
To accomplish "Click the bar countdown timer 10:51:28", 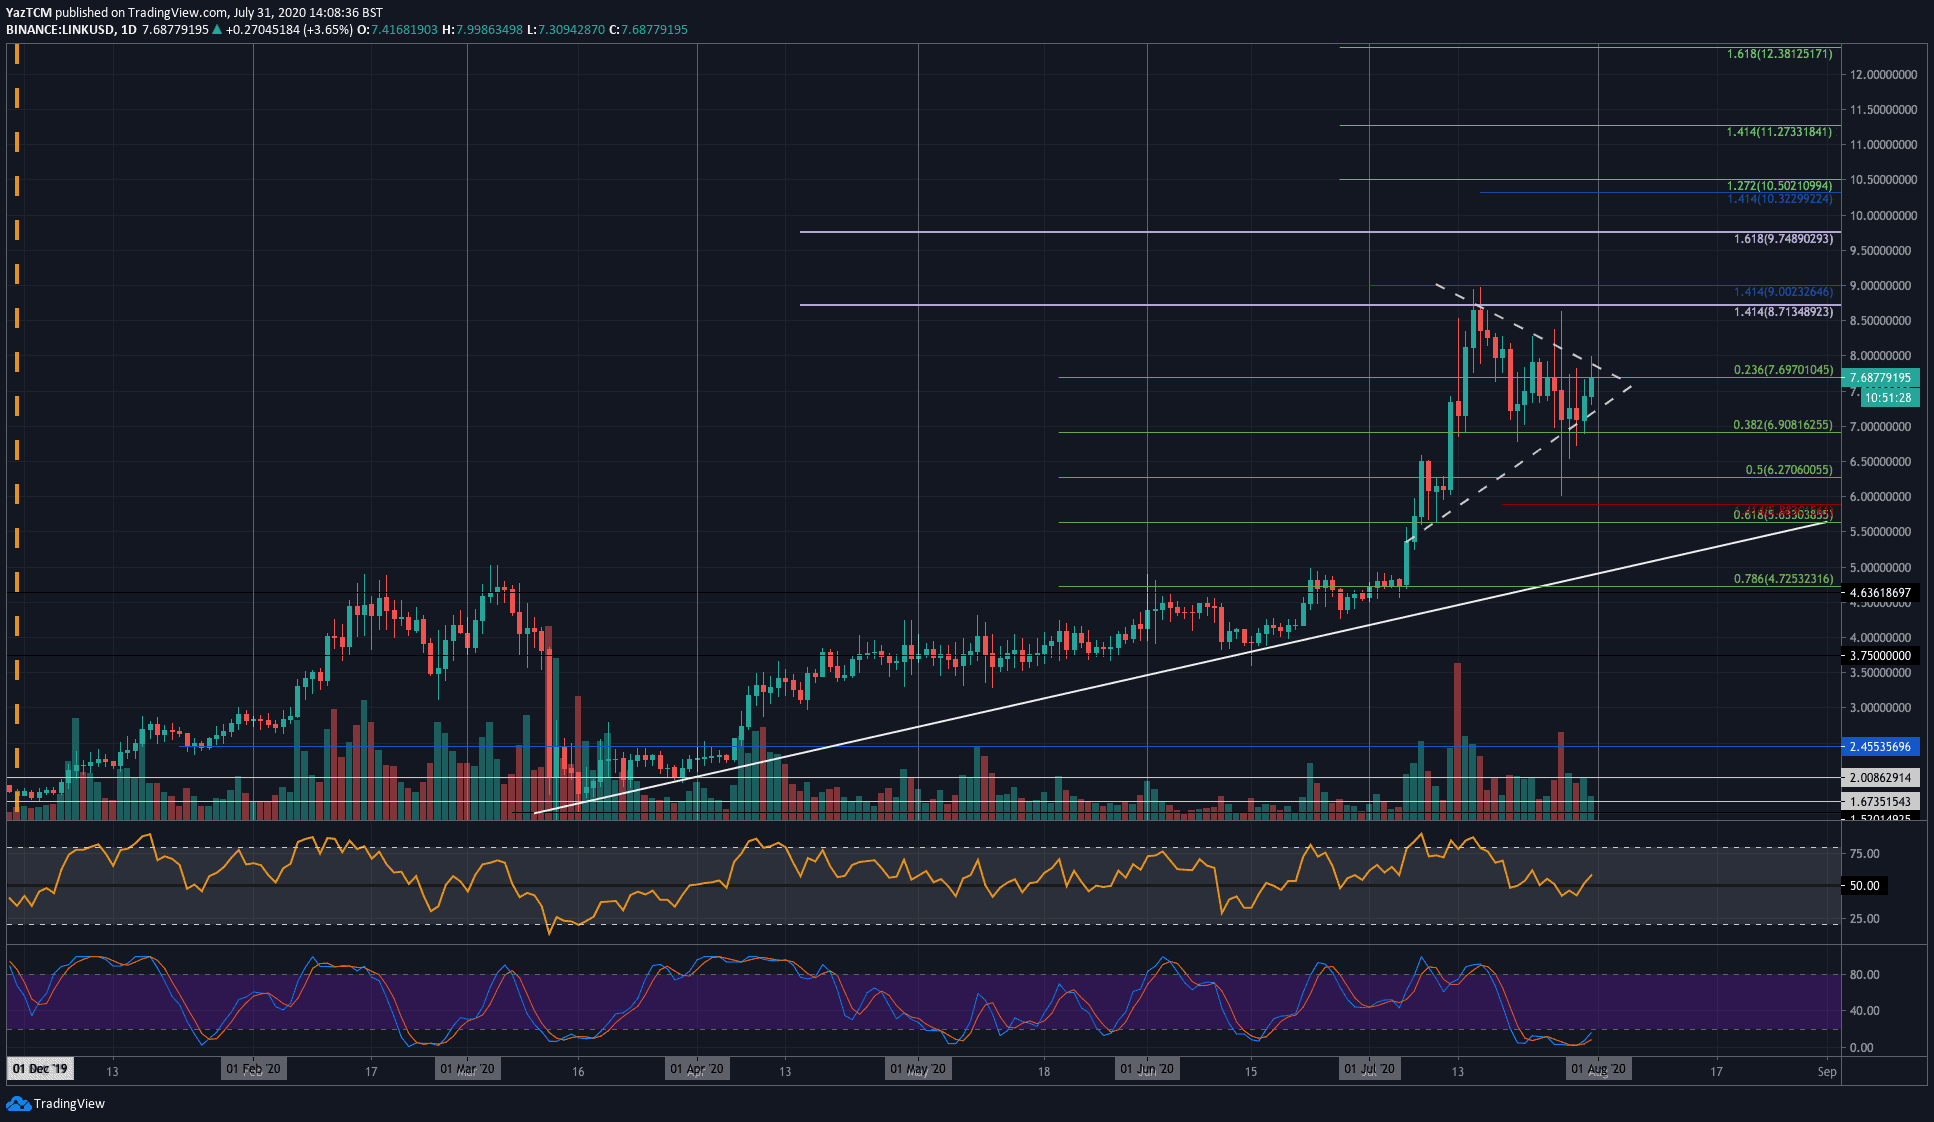I will [x=1887, y=397].
